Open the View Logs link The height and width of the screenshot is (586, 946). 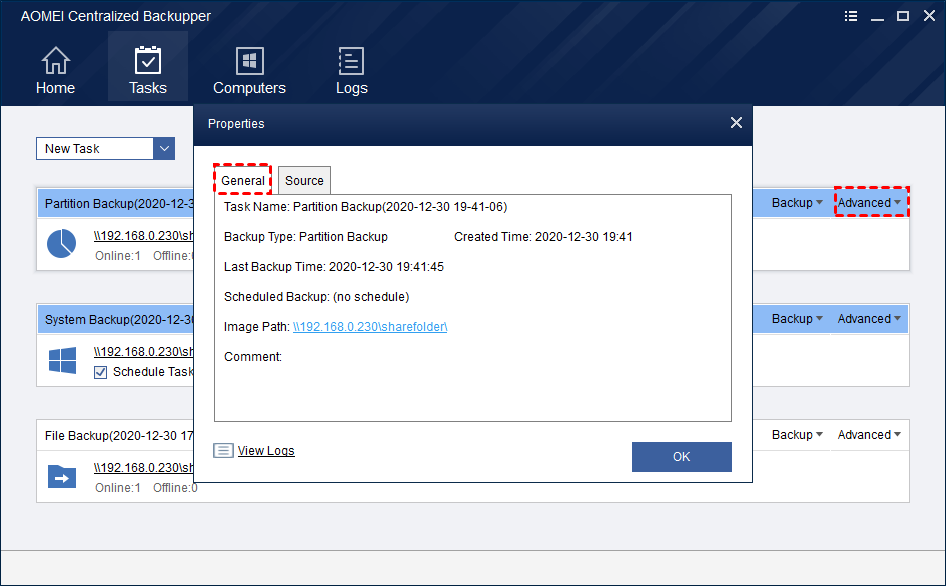tap(266, 451)
